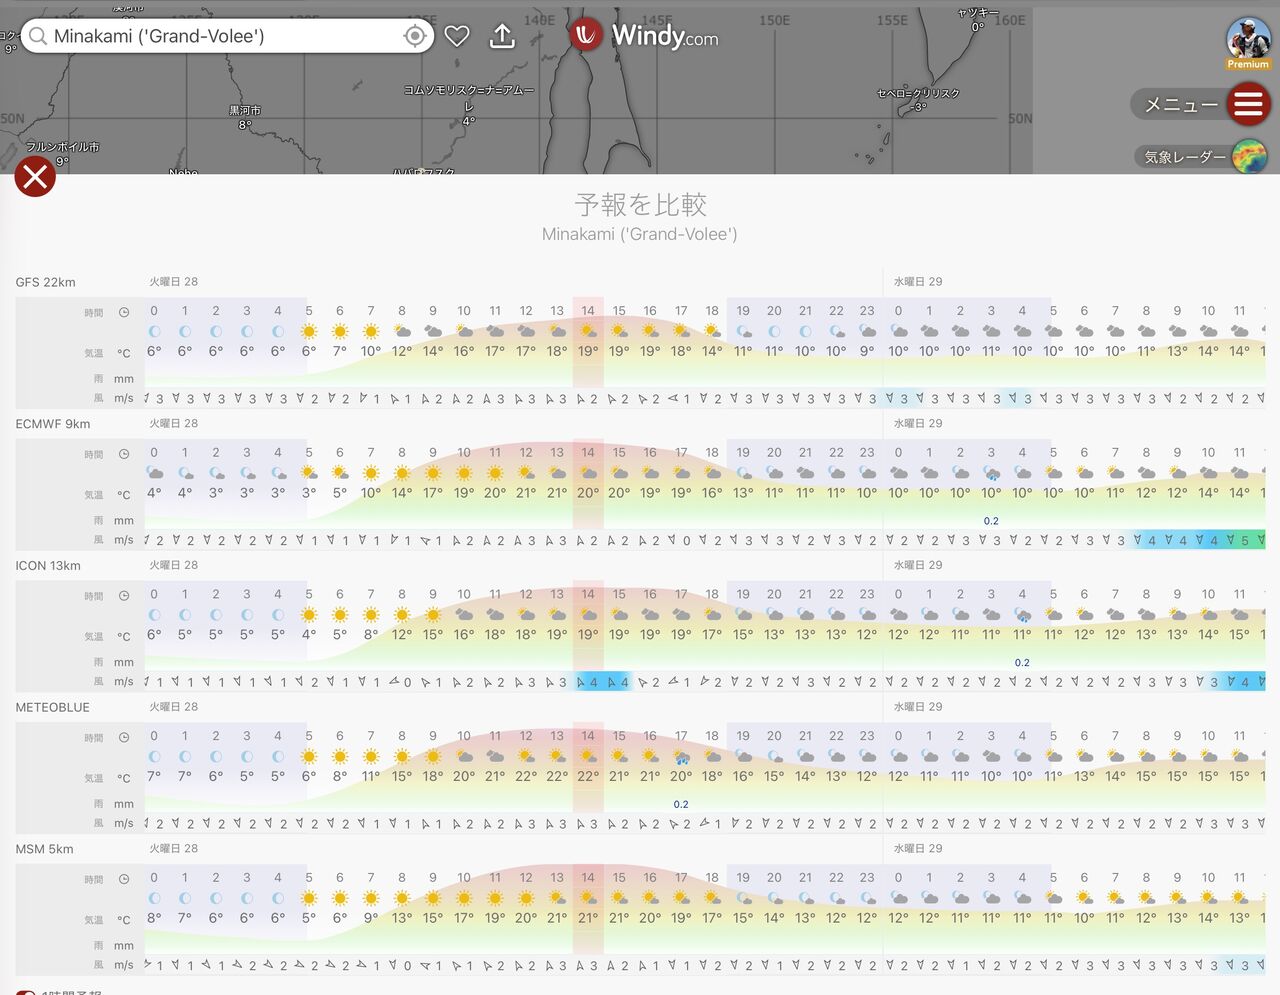Select the MSM 5km model label
The image size is (1280, 995).
click(x=45, y=850)
